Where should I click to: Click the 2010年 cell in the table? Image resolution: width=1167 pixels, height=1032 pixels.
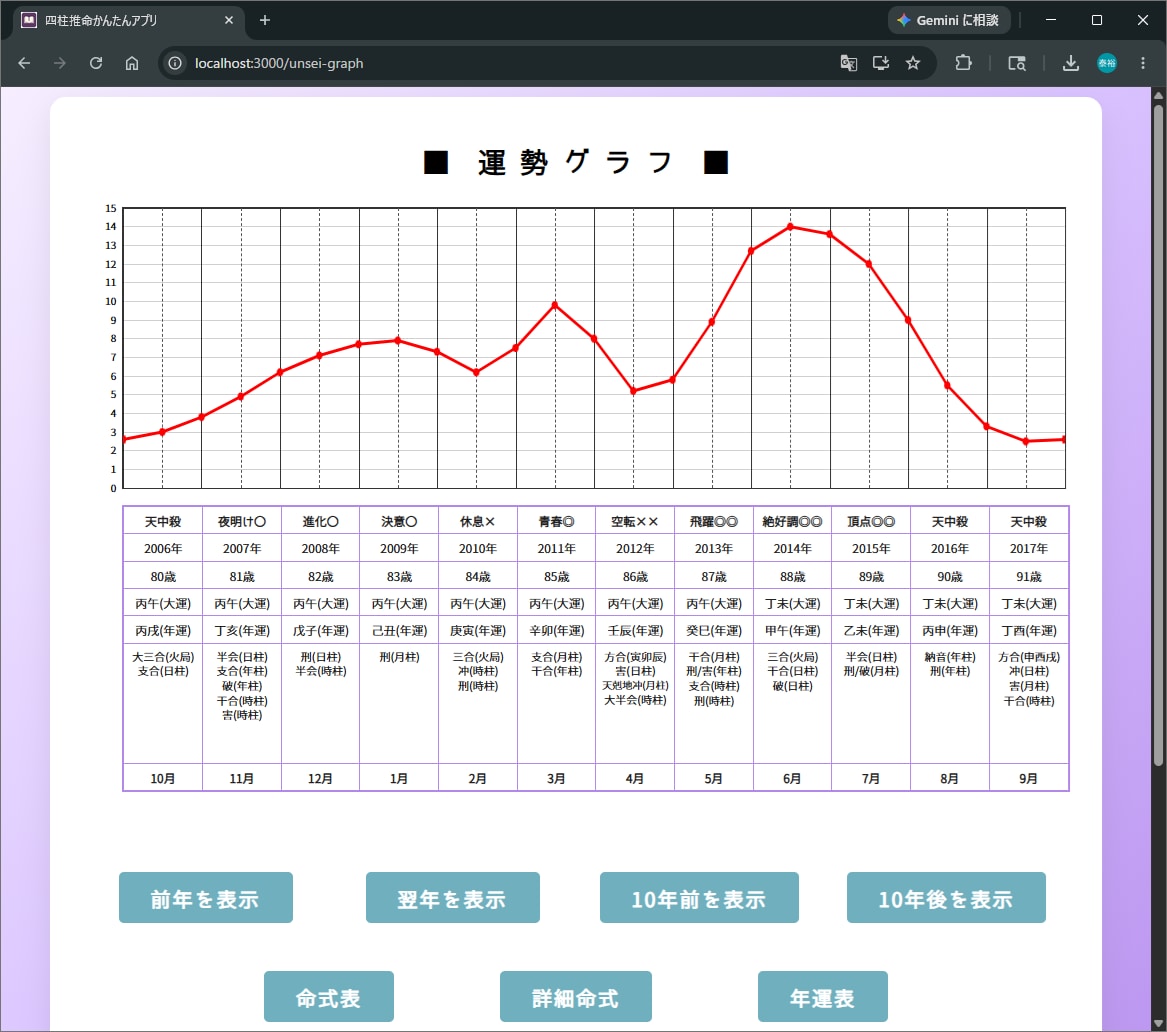coord(478,548)
